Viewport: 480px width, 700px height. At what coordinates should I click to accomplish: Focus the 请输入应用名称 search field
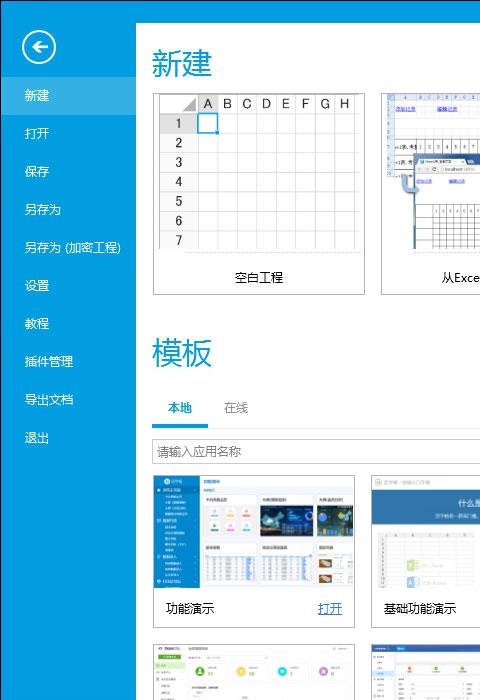click(x=316, y=452)
